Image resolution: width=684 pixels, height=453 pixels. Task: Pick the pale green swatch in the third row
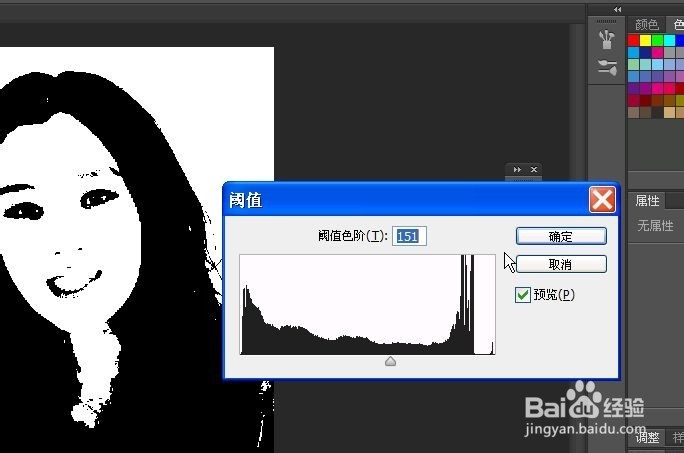tap(633, 65)
